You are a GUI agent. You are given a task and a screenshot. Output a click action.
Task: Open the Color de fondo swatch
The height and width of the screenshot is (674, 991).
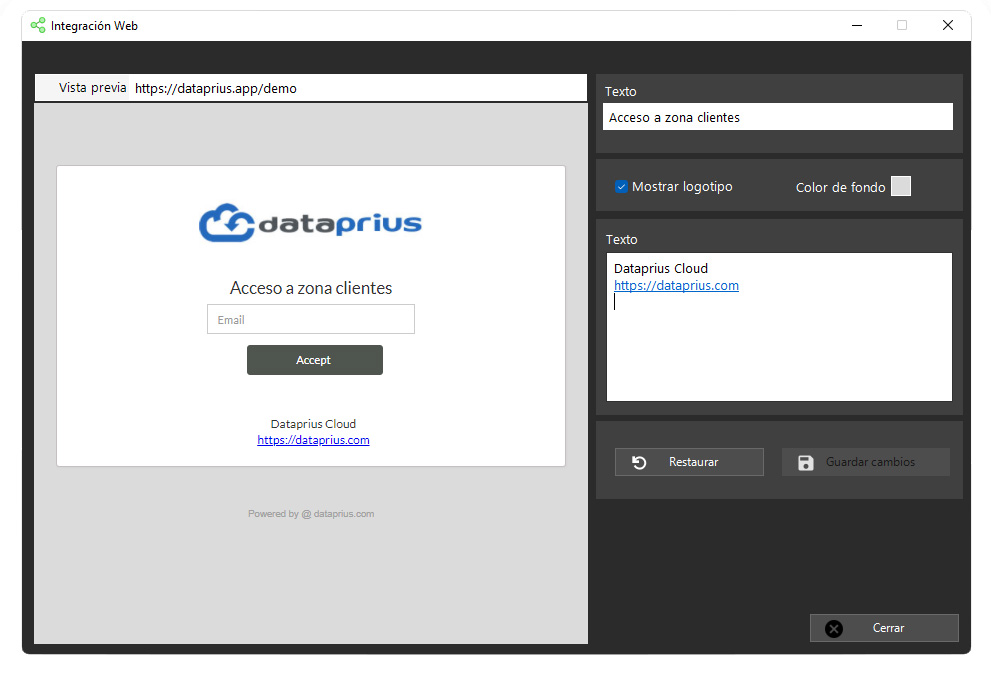pyautogui.click(x=901, y=187)
